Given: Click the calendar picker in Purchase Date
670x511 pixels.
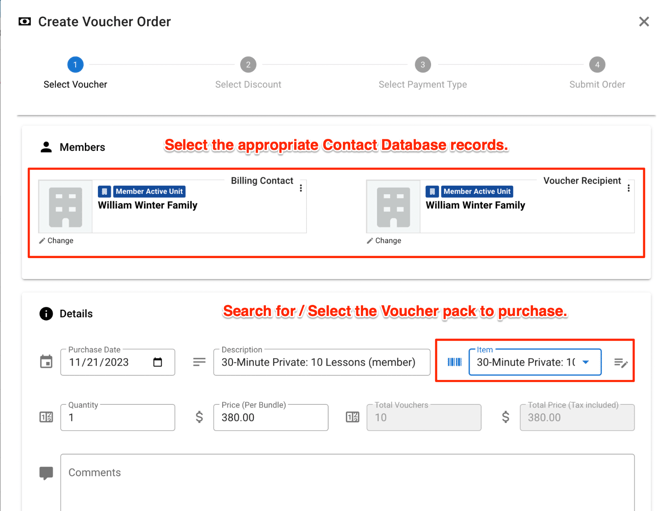Looking at the screenshot, I should coord(157,362).
